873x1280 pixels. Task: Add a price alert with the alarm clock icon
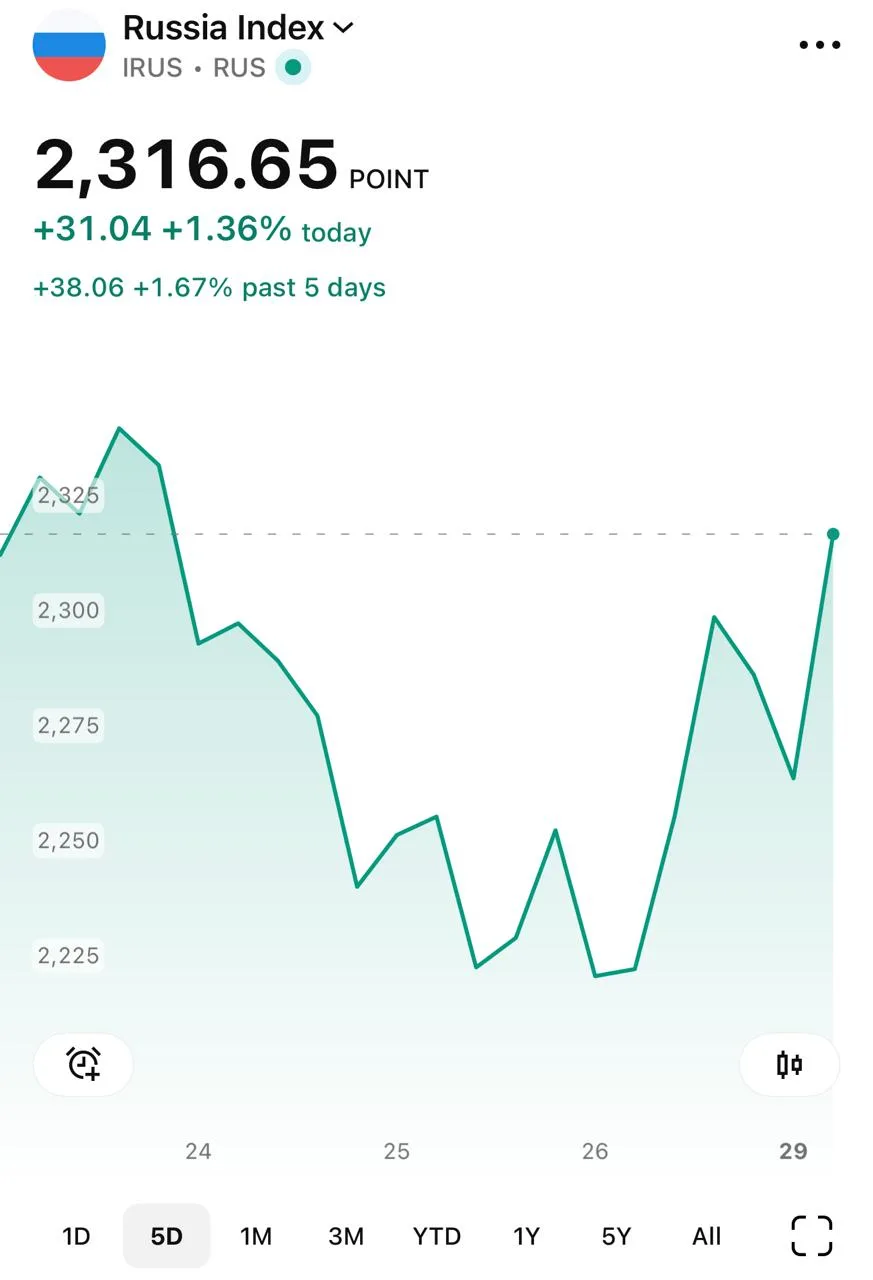click(84, 1064)
